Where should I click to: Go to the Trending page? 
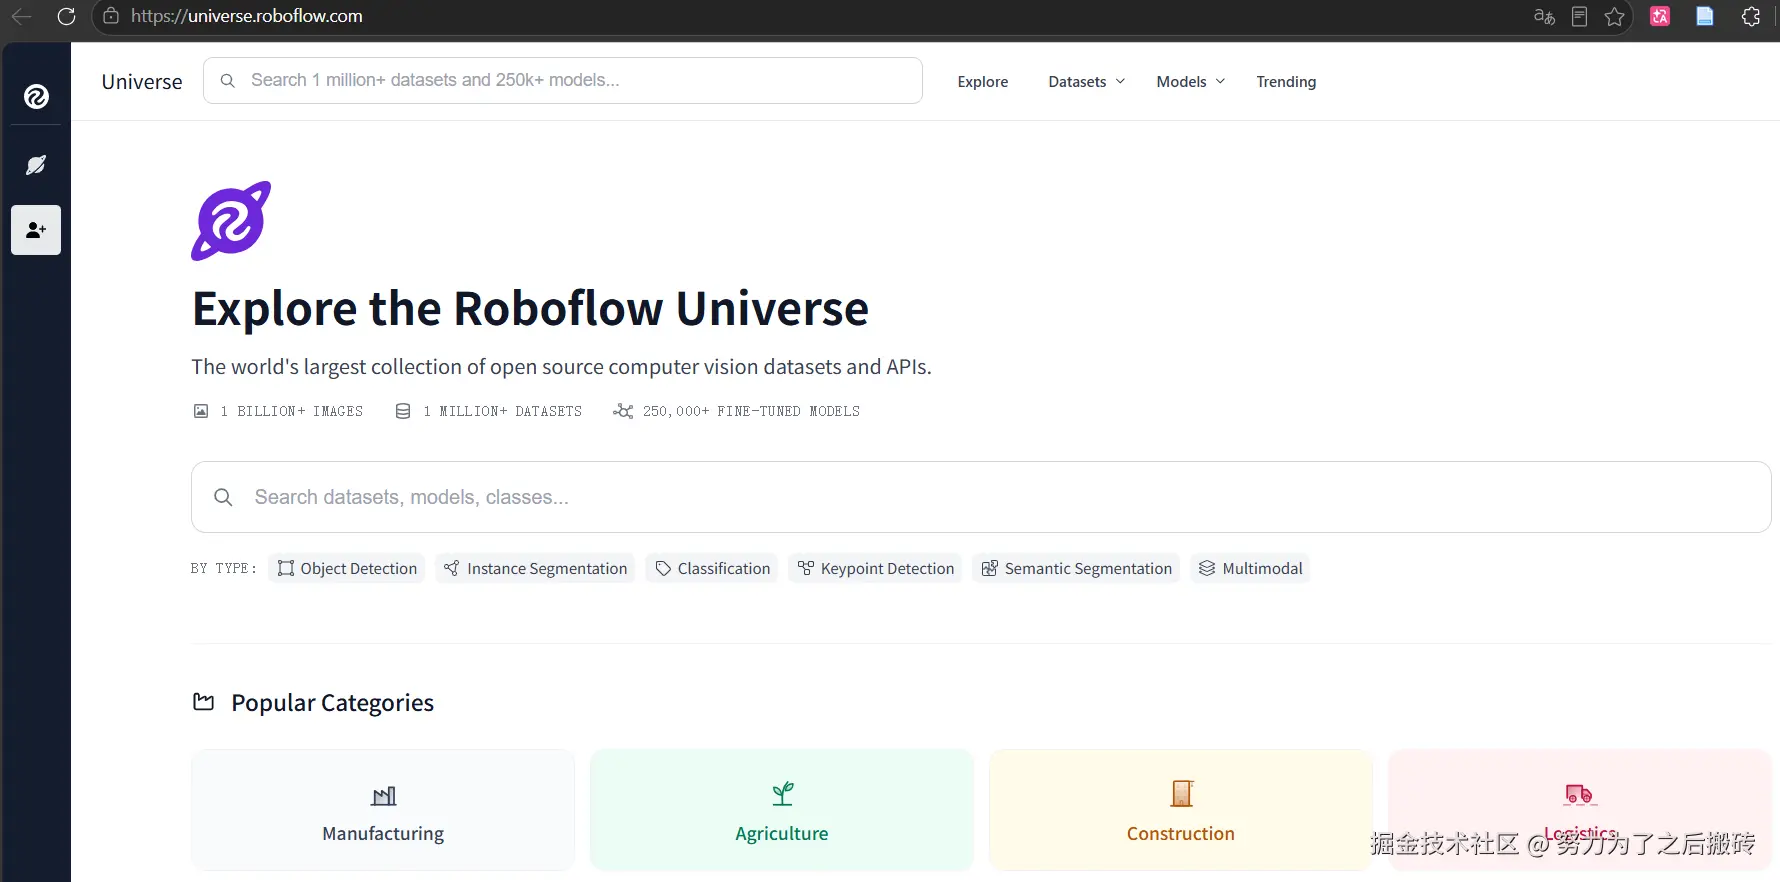pyautogui.click(x=1286, y=82)
